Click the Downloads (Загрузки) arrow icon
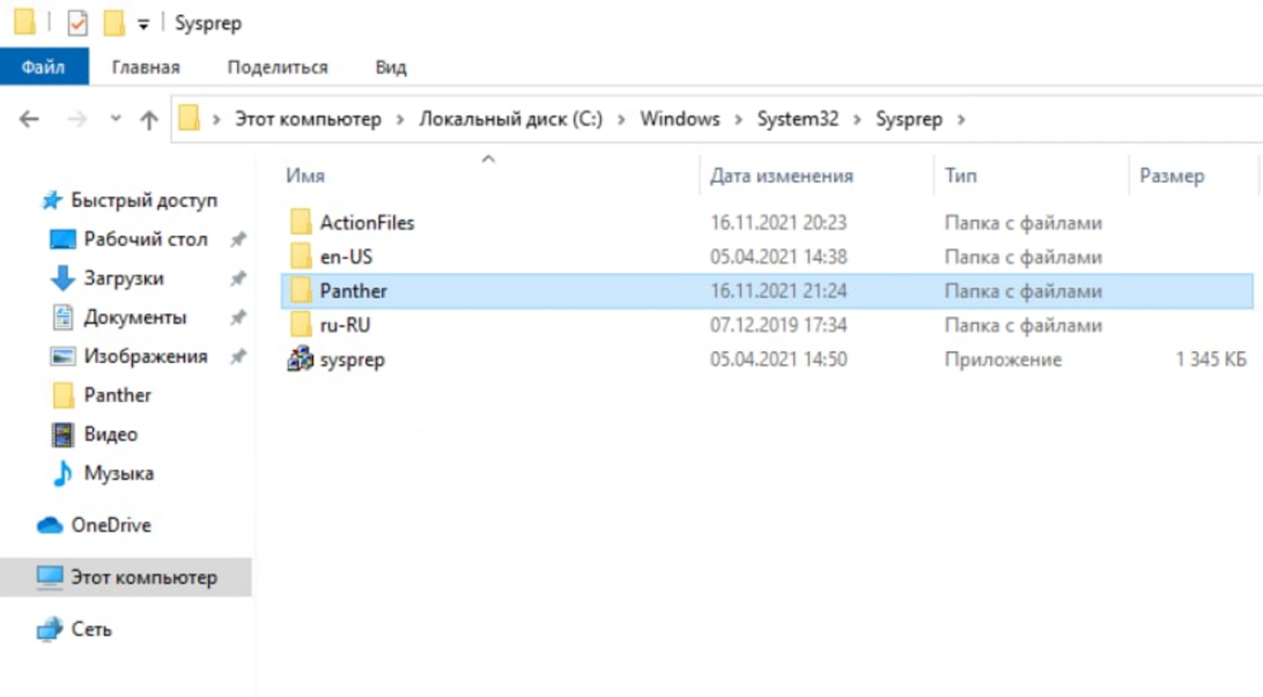 tap(63, 278)
